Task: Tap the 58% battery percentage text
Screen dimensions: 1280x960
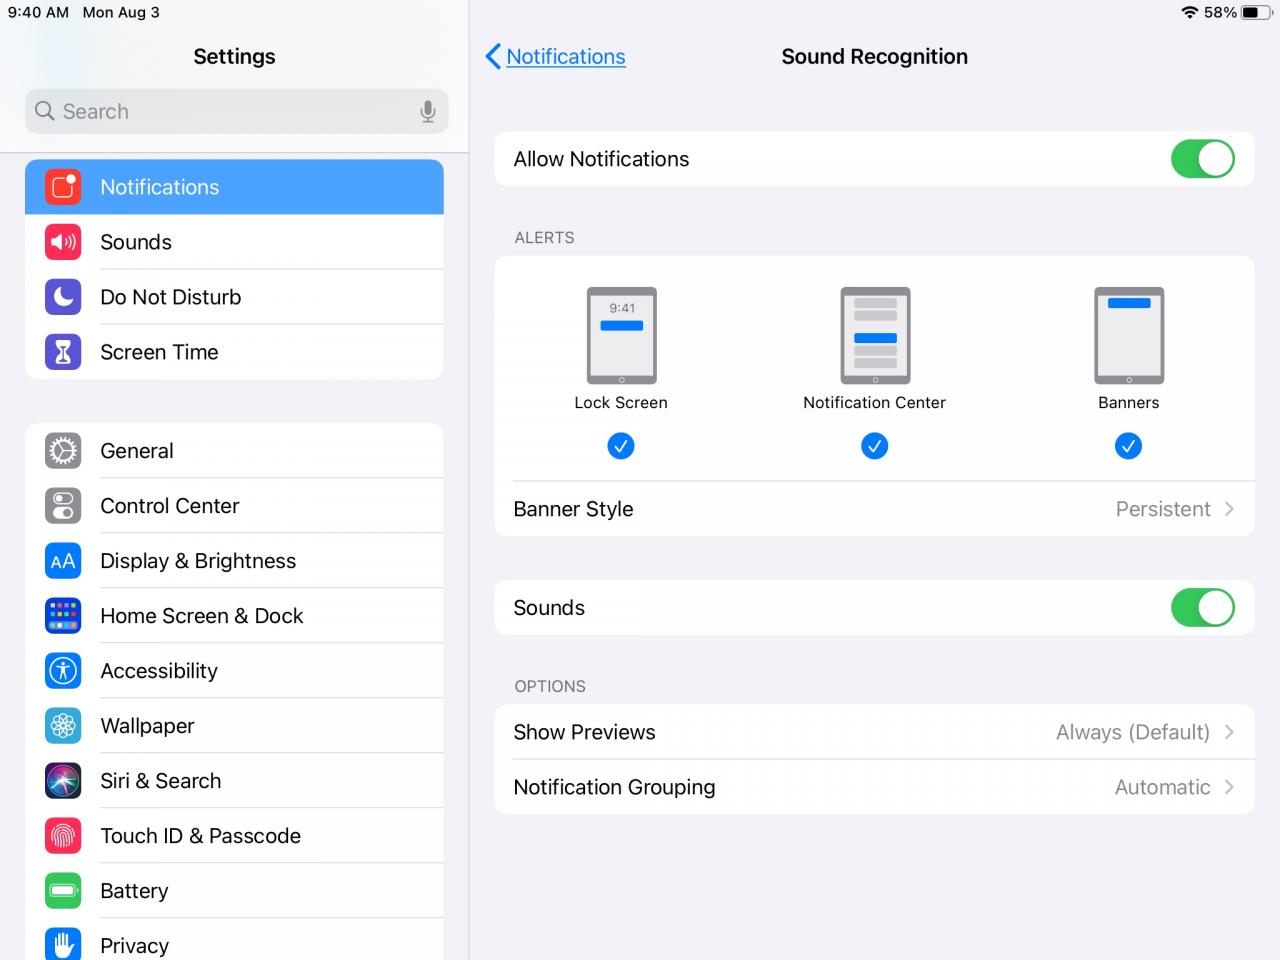Action: (x=1220, y=12)
